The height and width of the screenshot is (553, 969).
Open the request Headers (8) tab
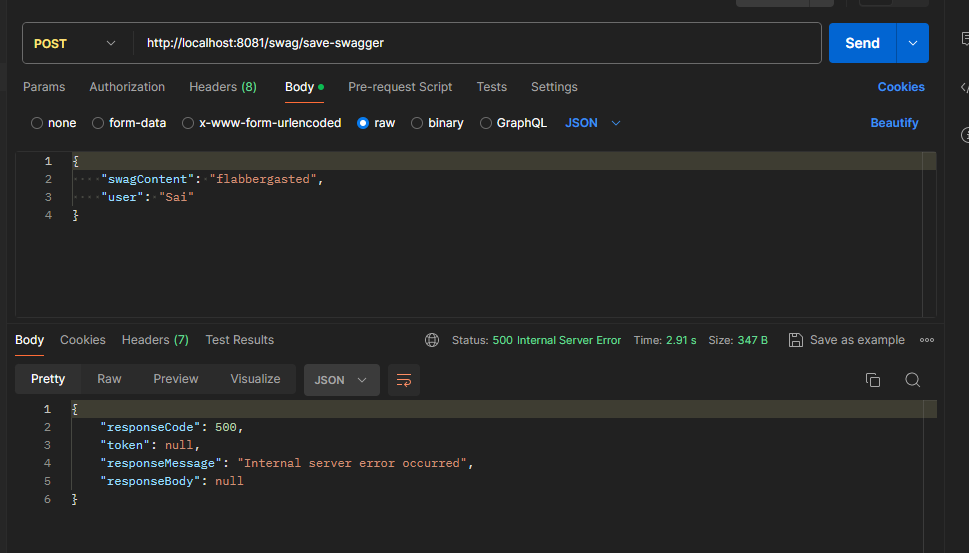point(223,87)
